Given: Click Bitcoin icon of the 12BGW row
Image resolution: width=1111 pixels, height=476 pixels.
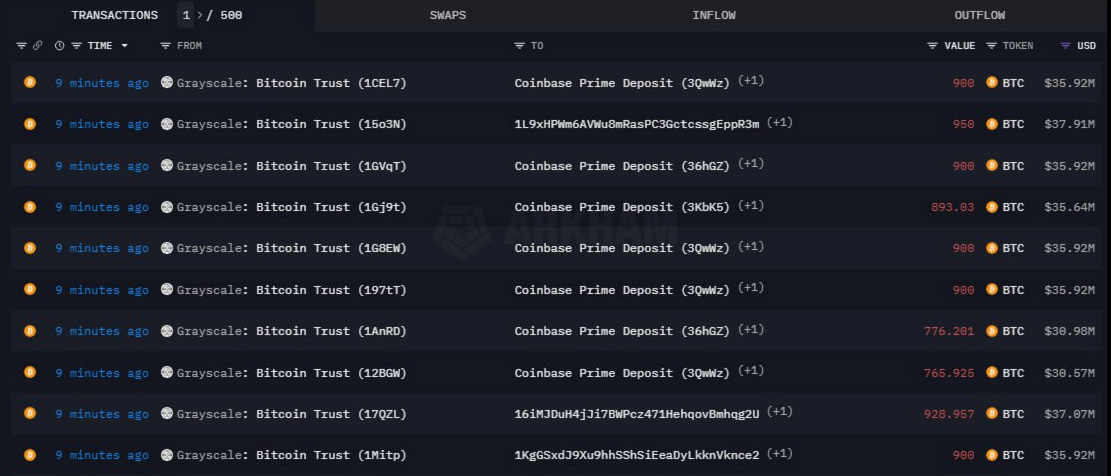Looking at the screenshot, I should (30, 372).
